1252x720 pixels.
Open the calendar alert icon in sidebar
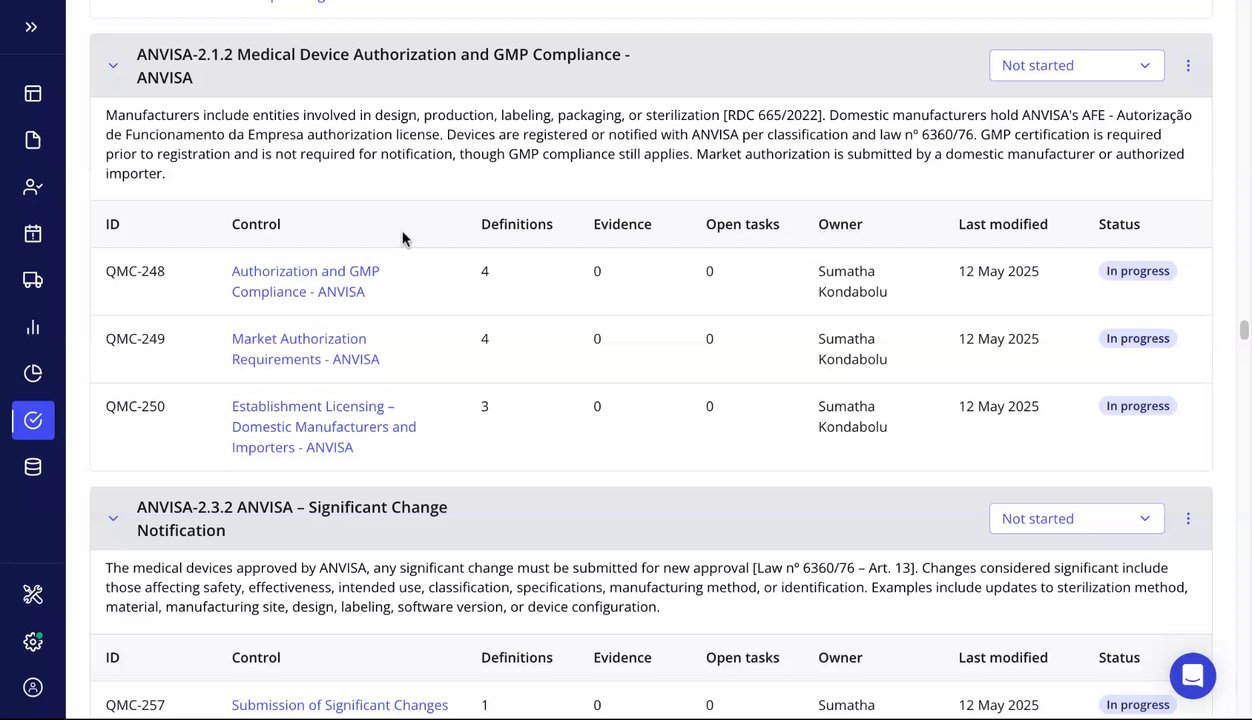[x=33, y=233]
